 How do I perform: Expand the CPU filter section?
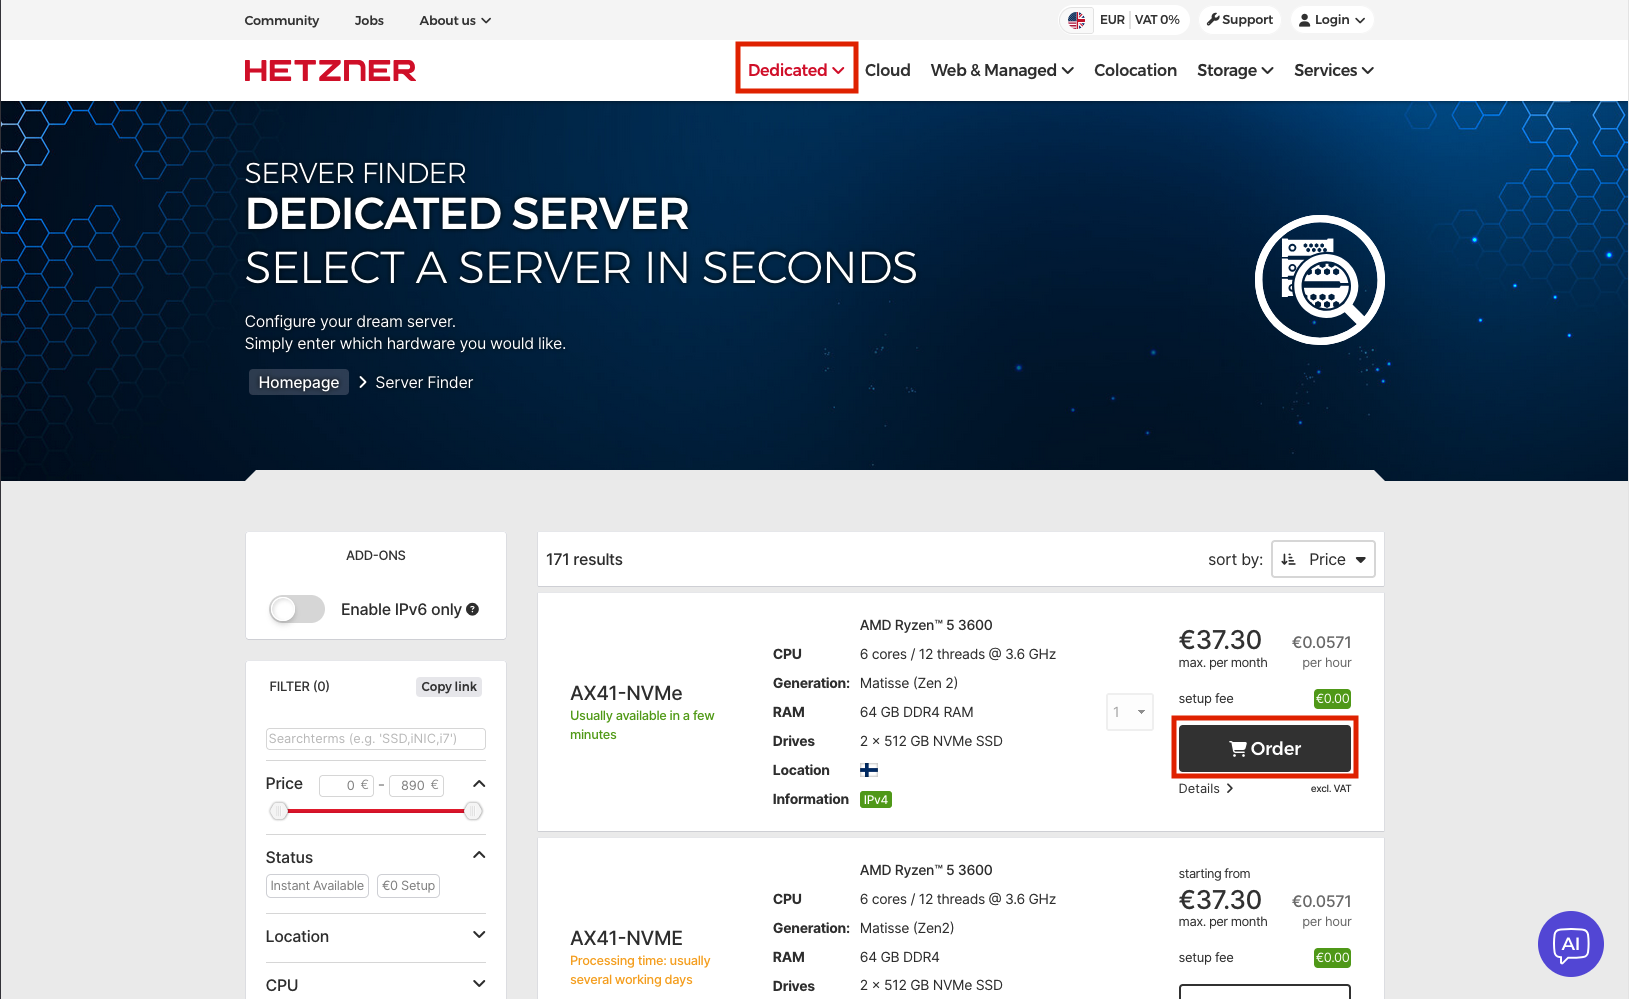coord(375,984)
